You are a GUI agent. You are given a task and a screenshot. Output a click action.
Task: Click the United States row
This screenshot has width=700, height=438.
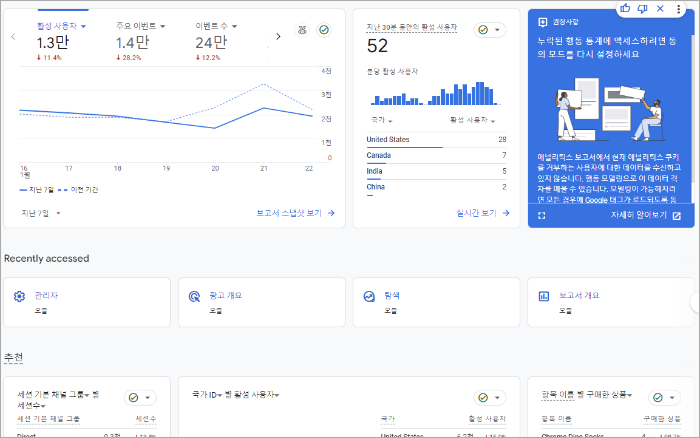436,140
